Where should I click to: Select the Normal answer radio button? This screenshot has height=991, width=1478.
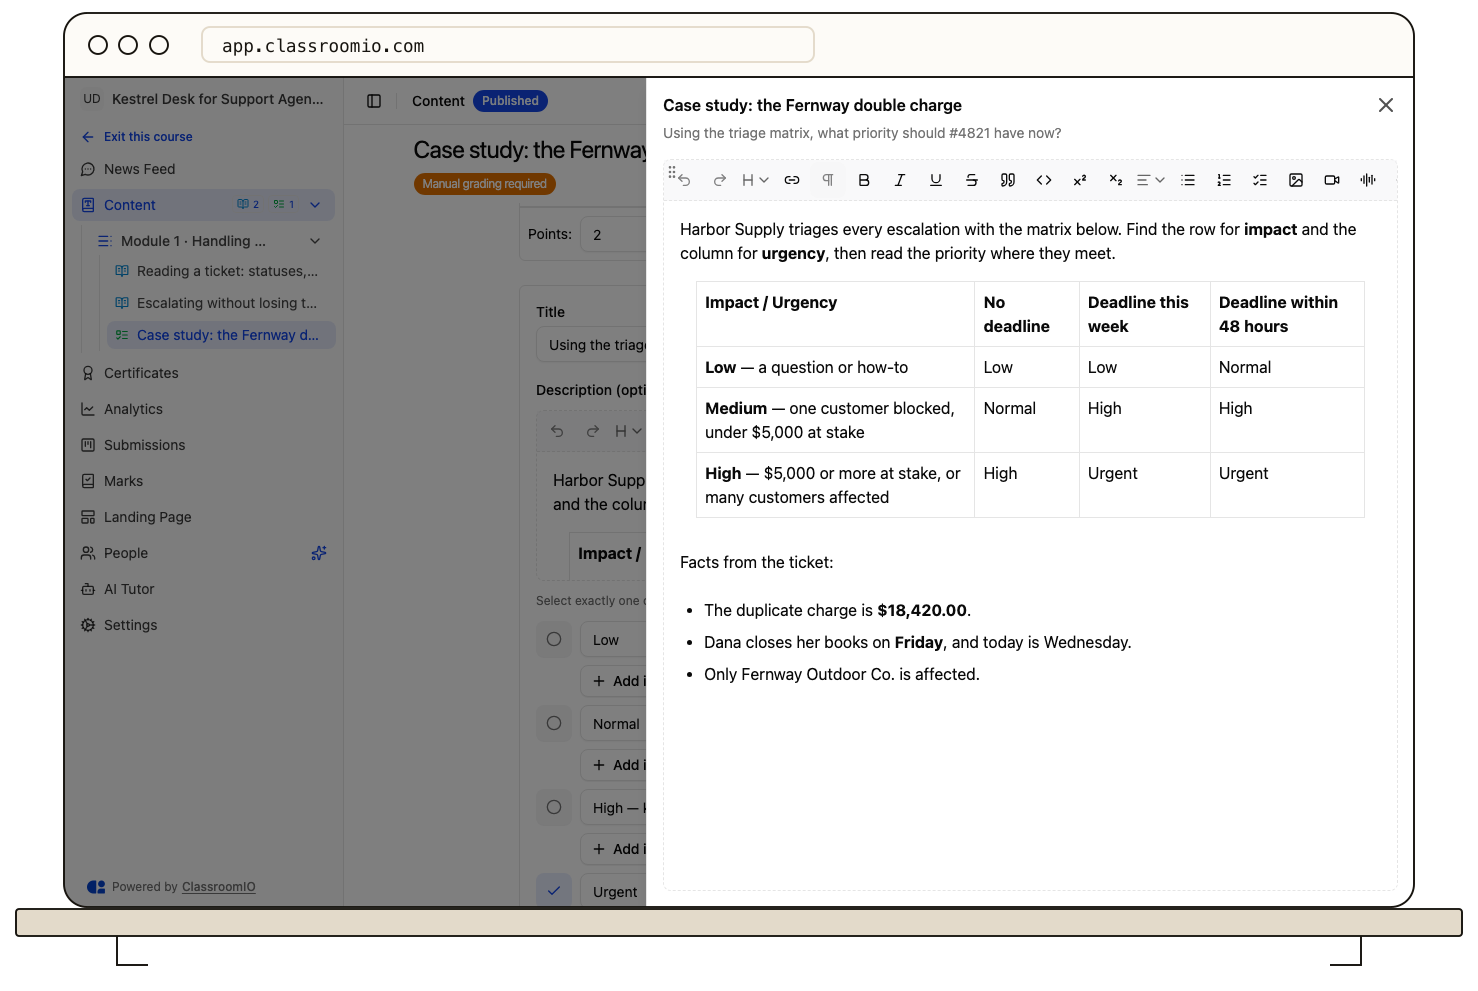tap(554, 723)
